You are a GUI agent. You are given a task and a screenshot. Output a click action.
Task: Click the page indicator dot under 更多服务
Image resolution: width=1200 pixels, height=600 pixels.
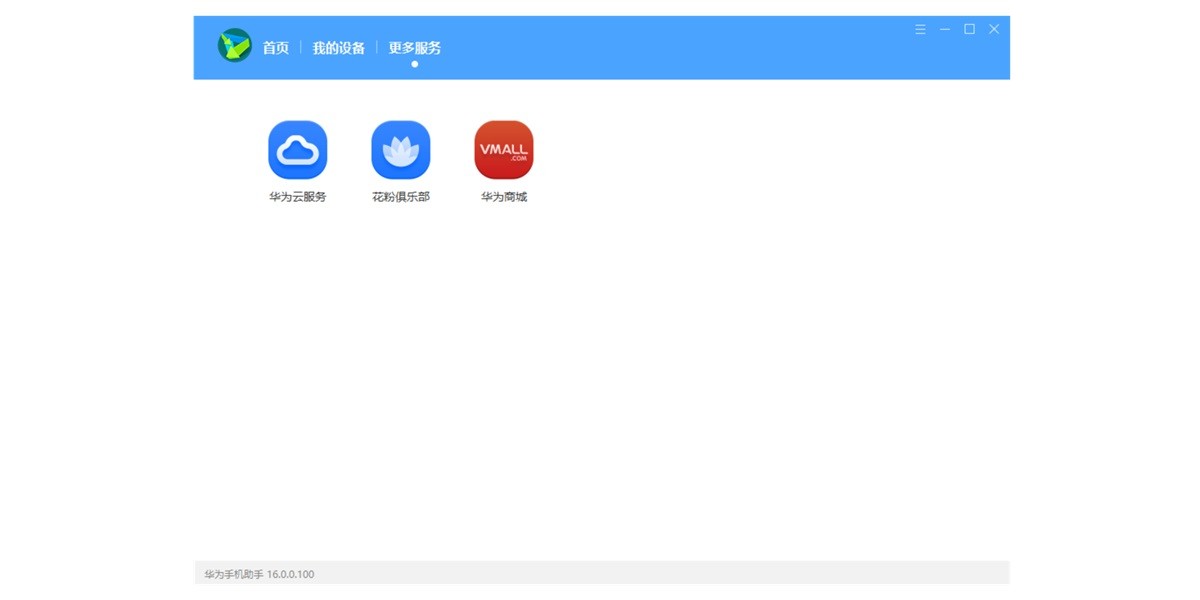tap(414, 63)
